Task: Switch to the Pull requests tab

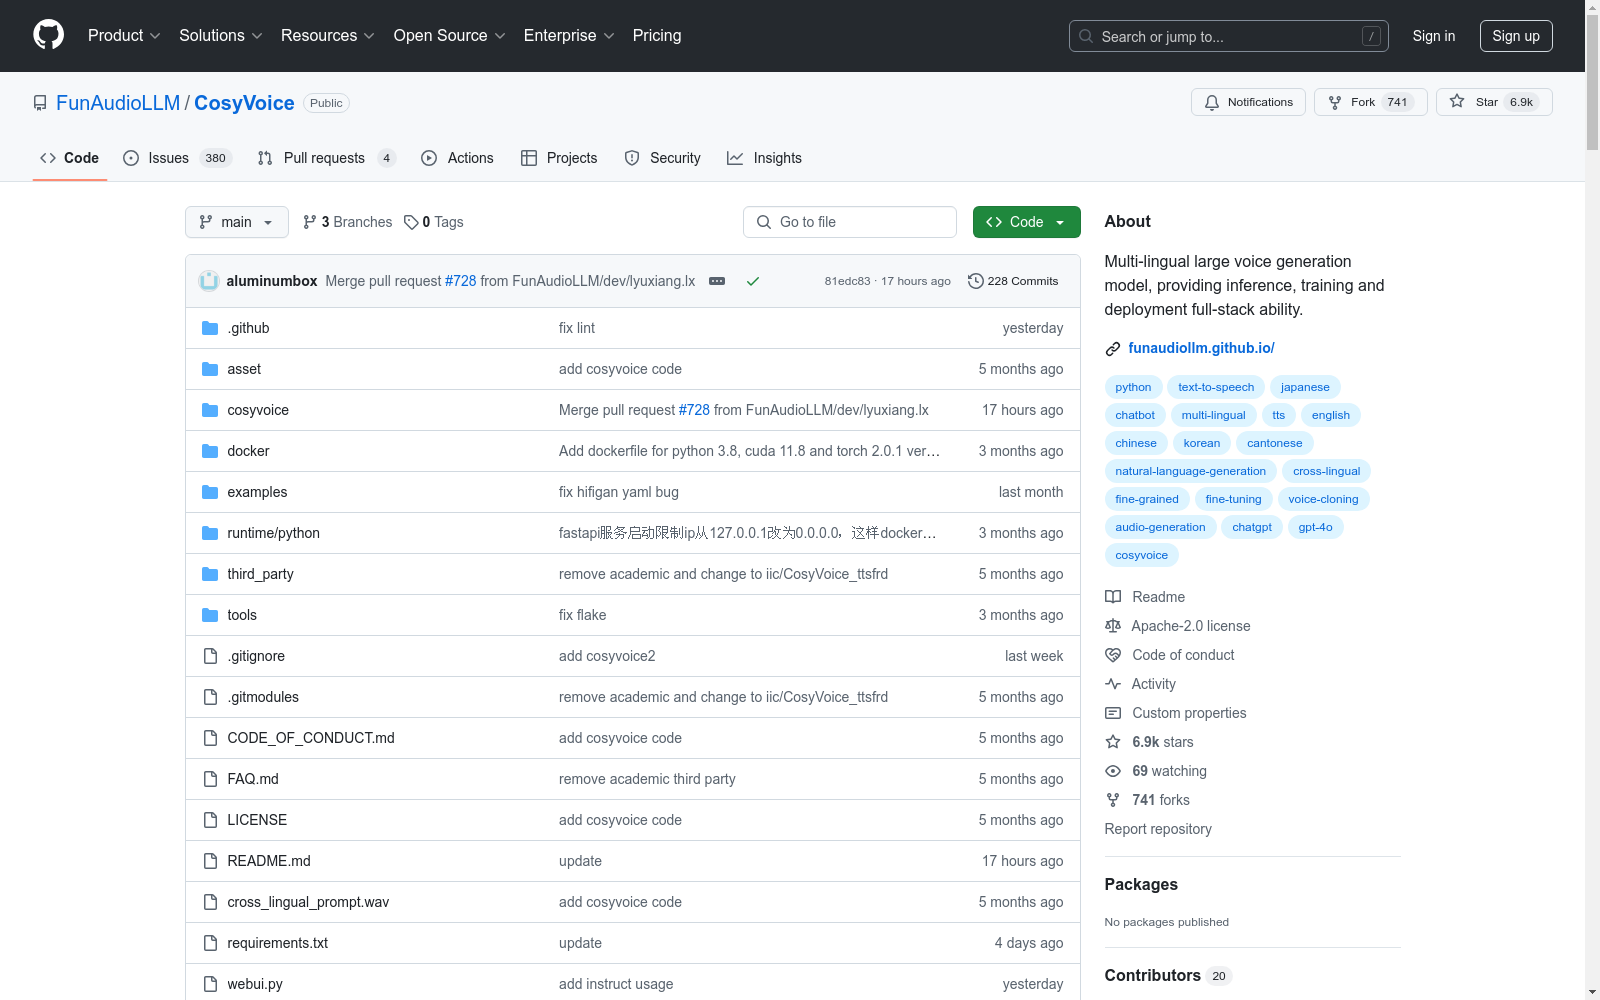Action: pos(327,158)
